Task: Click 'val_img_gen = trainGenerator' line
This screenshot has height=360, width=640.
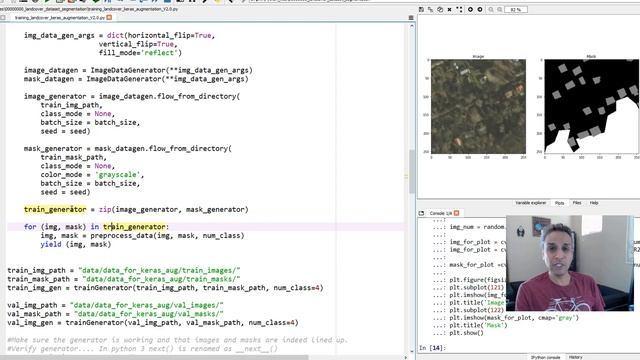Action: pos(153,323)
